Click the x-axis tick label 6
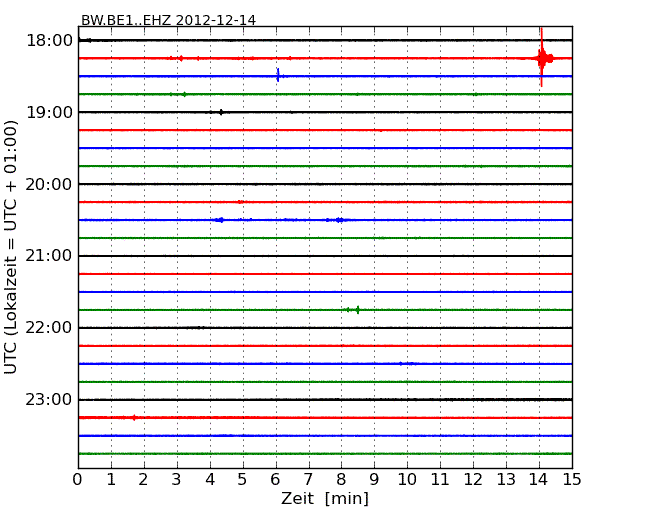 (275, 479)
